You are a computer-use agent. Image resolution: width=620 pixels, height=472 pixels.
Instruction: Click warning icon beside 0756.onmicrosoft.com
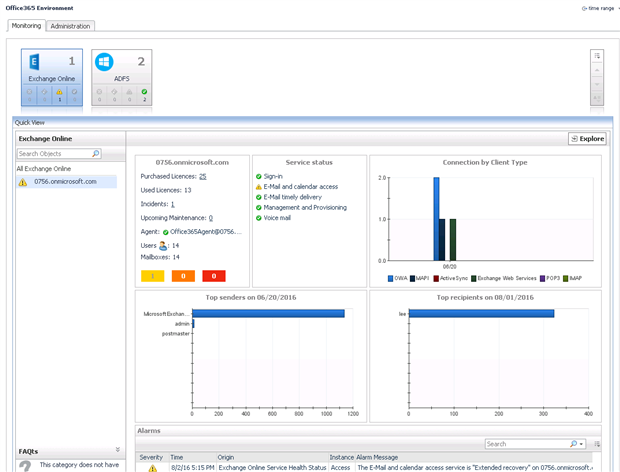pos(23,182)
